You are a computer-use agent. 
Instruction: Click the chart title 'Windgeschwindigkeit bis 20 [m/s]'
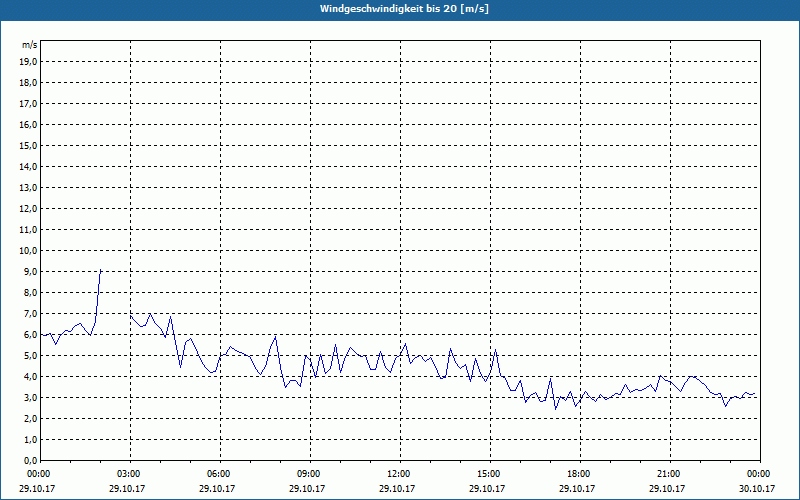click(404, 9)
